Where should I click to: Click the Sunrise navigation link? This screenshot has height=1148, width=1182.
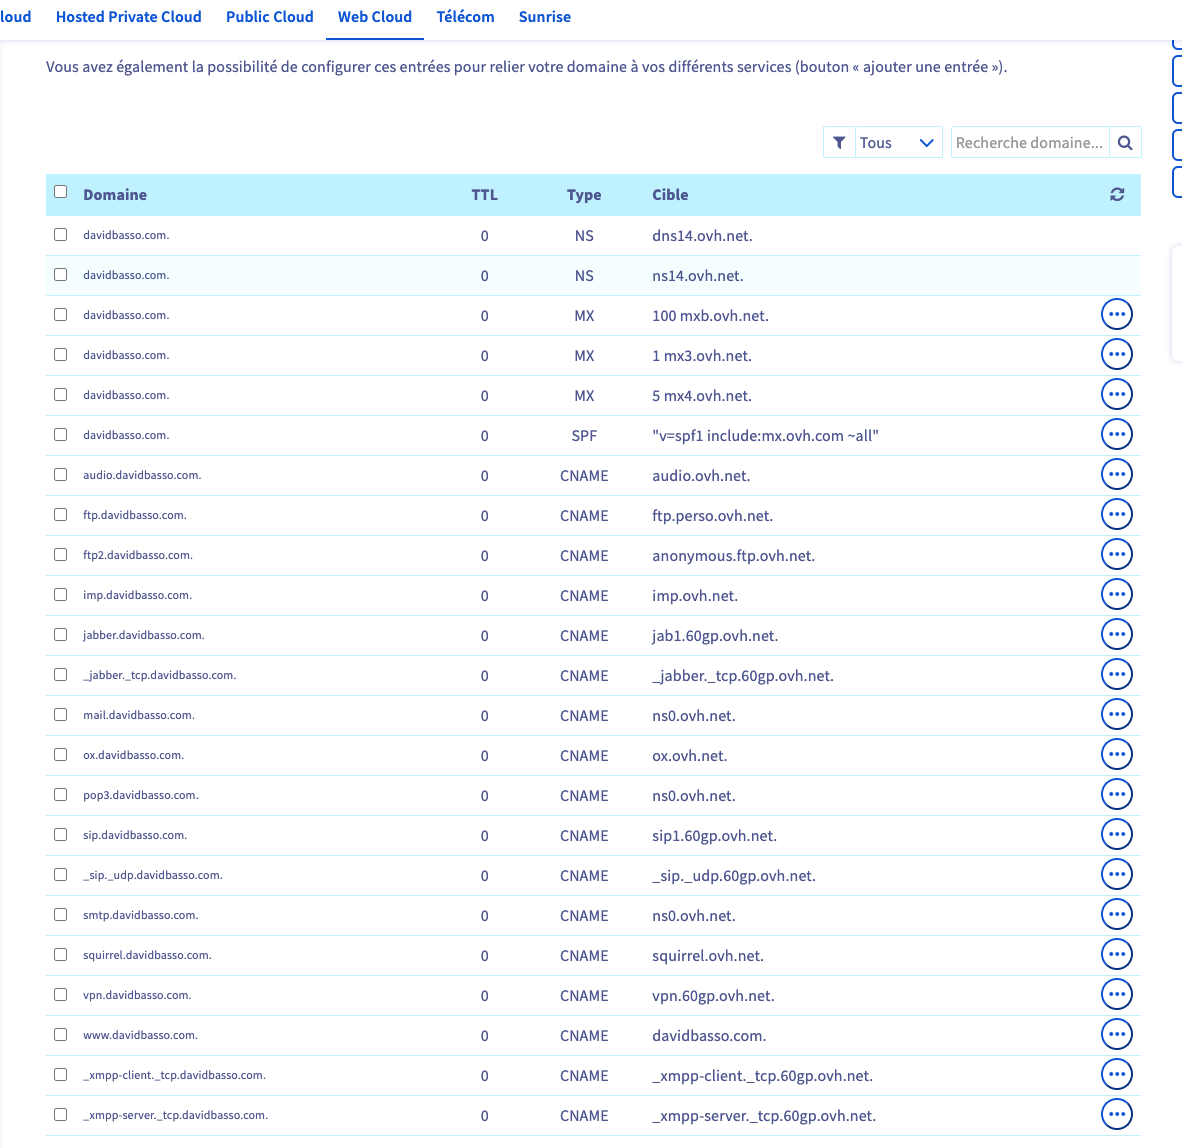pyautogui.click(x=544, y=17)
